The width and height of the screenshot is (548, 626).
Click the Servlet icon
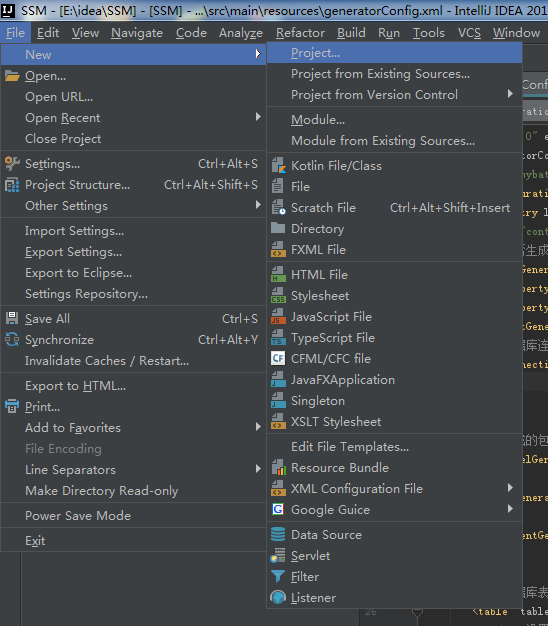(x=278, y=555)
